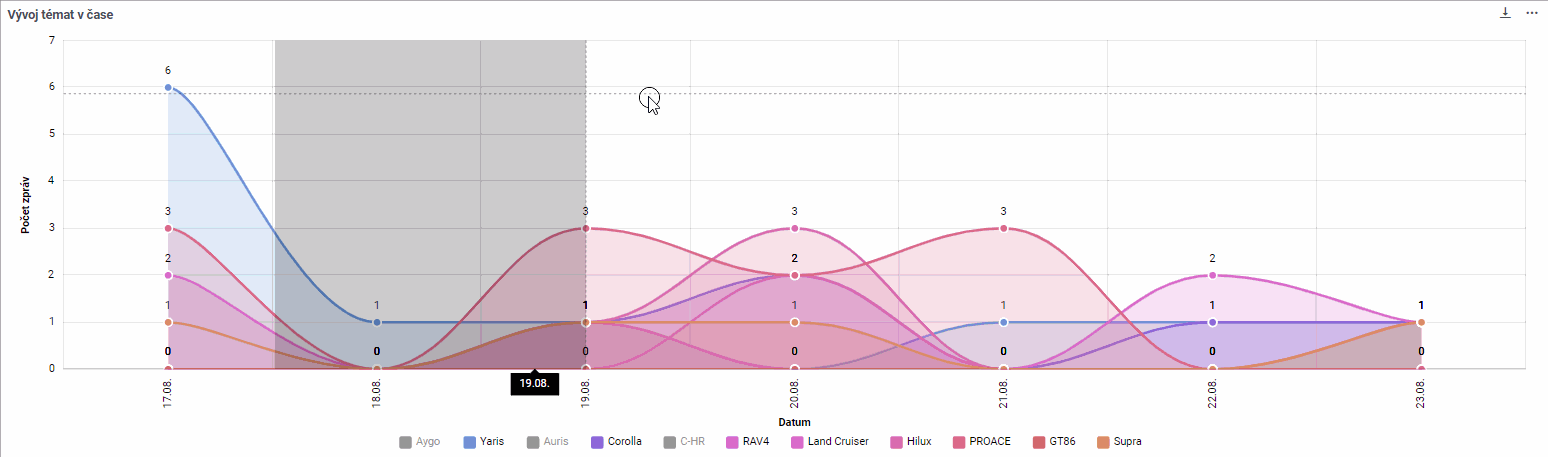Click the data point of 2 on 22.08.
The height and width of the screenshot is (457, 1548).
[x=1213, y=275]
